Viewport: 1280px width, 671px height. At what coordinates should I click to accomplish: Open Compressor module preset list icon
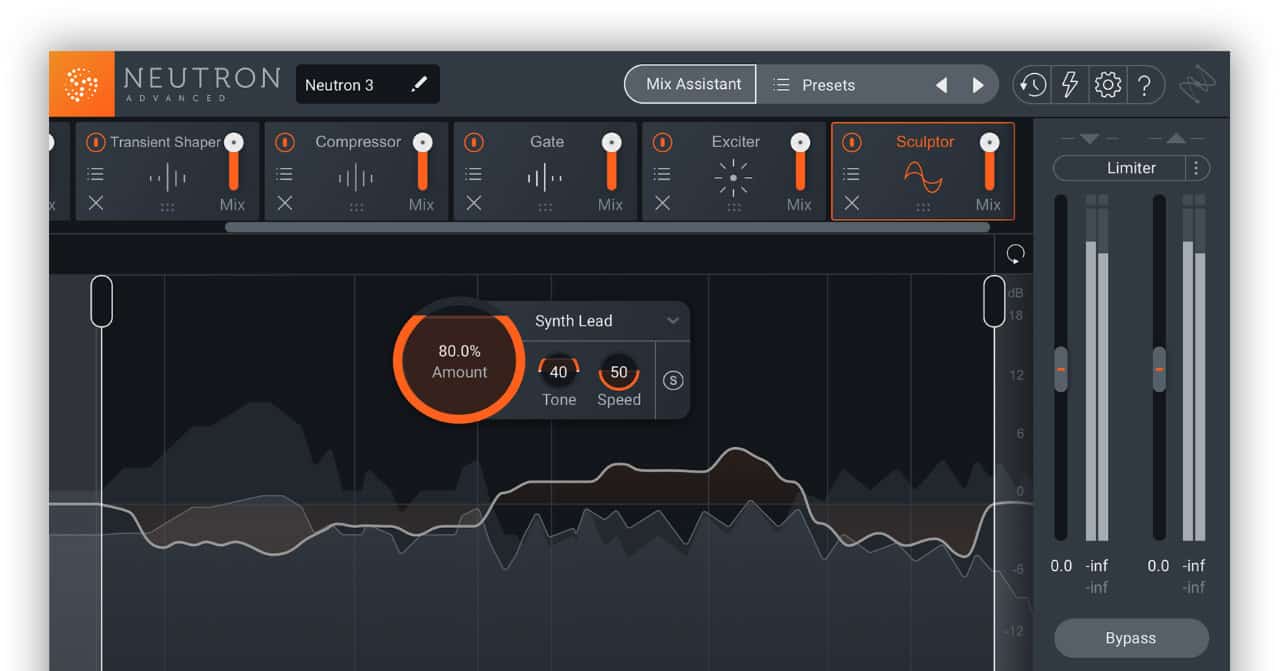(x=285, y=174)
